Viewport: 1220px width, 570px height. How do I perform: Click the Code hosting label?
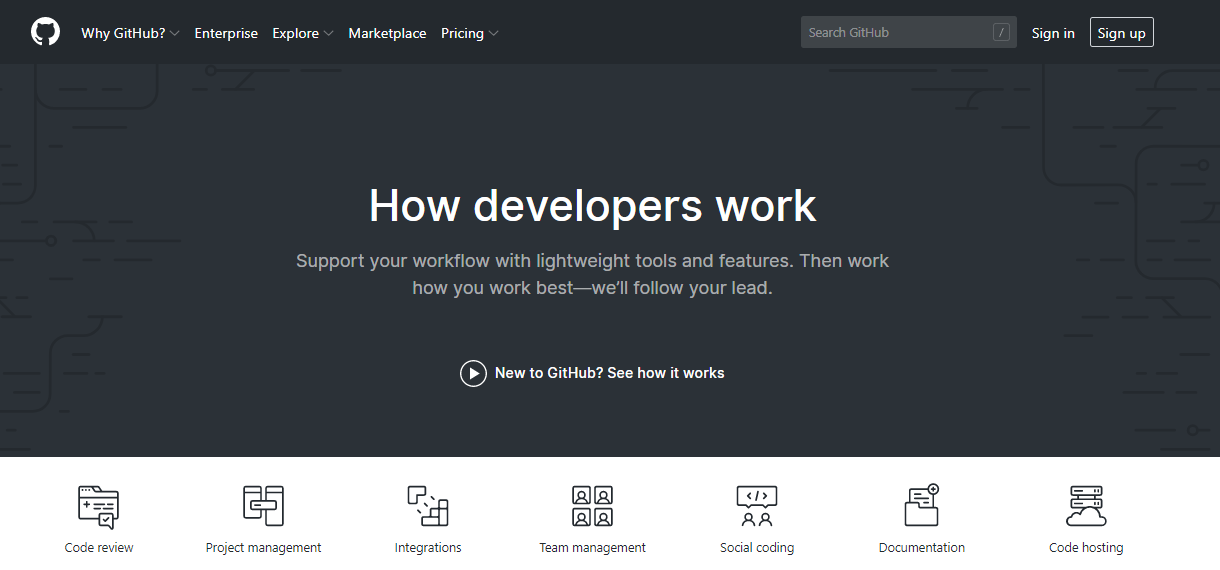click(1086, 548)
